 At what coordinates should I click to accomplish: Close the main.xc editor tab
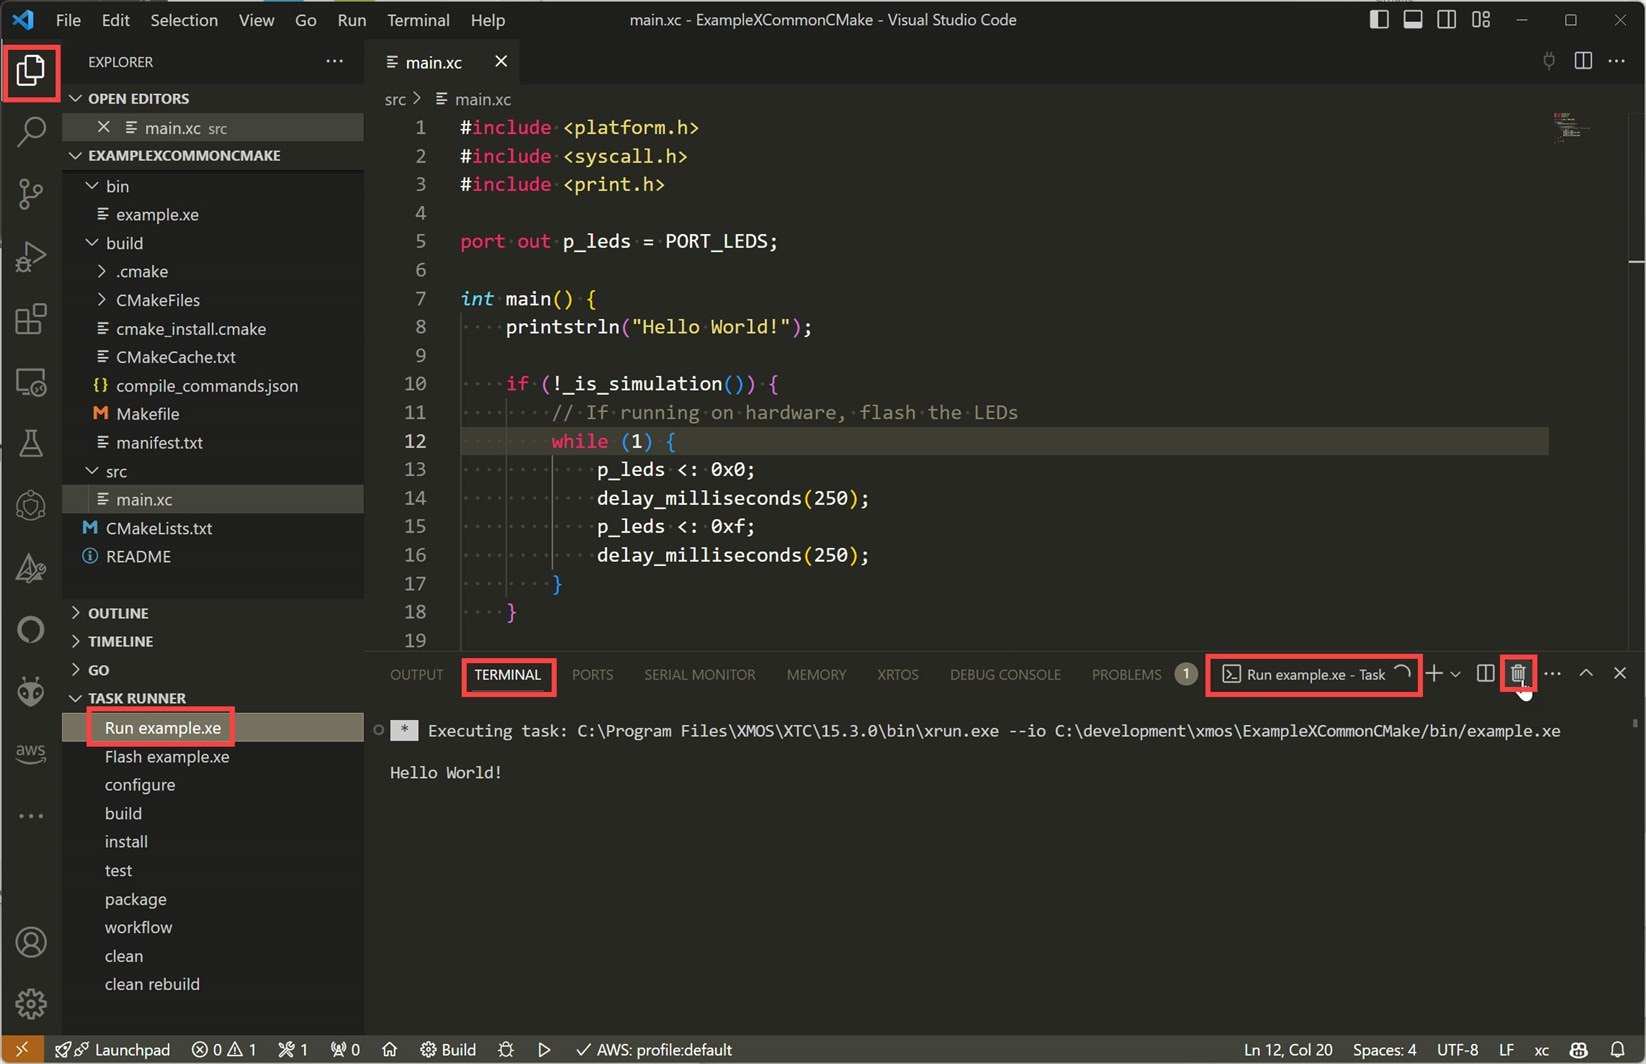501,62
